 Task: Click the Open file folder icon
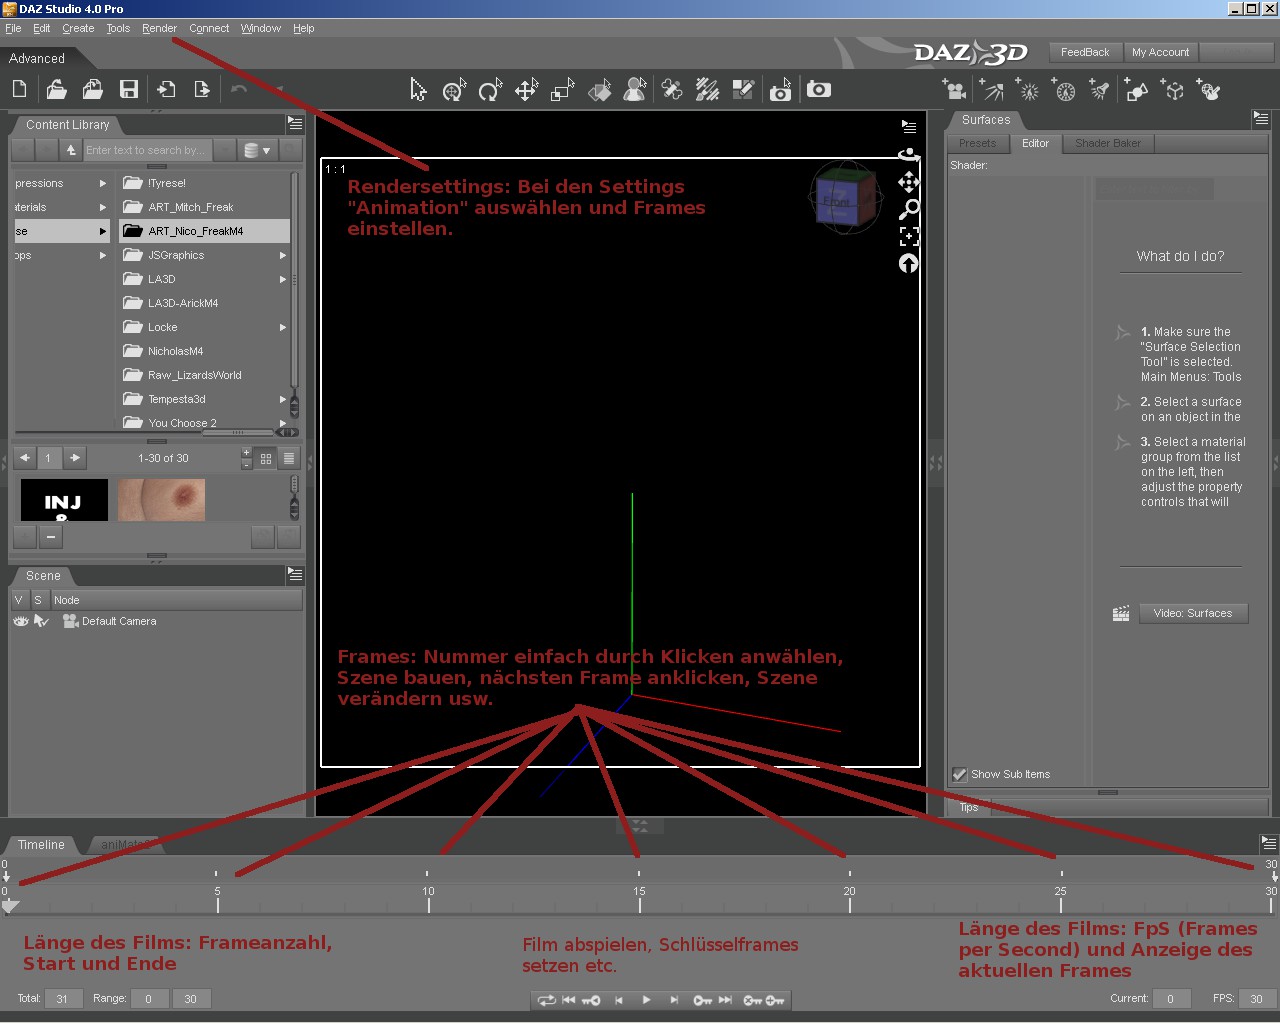57,90
